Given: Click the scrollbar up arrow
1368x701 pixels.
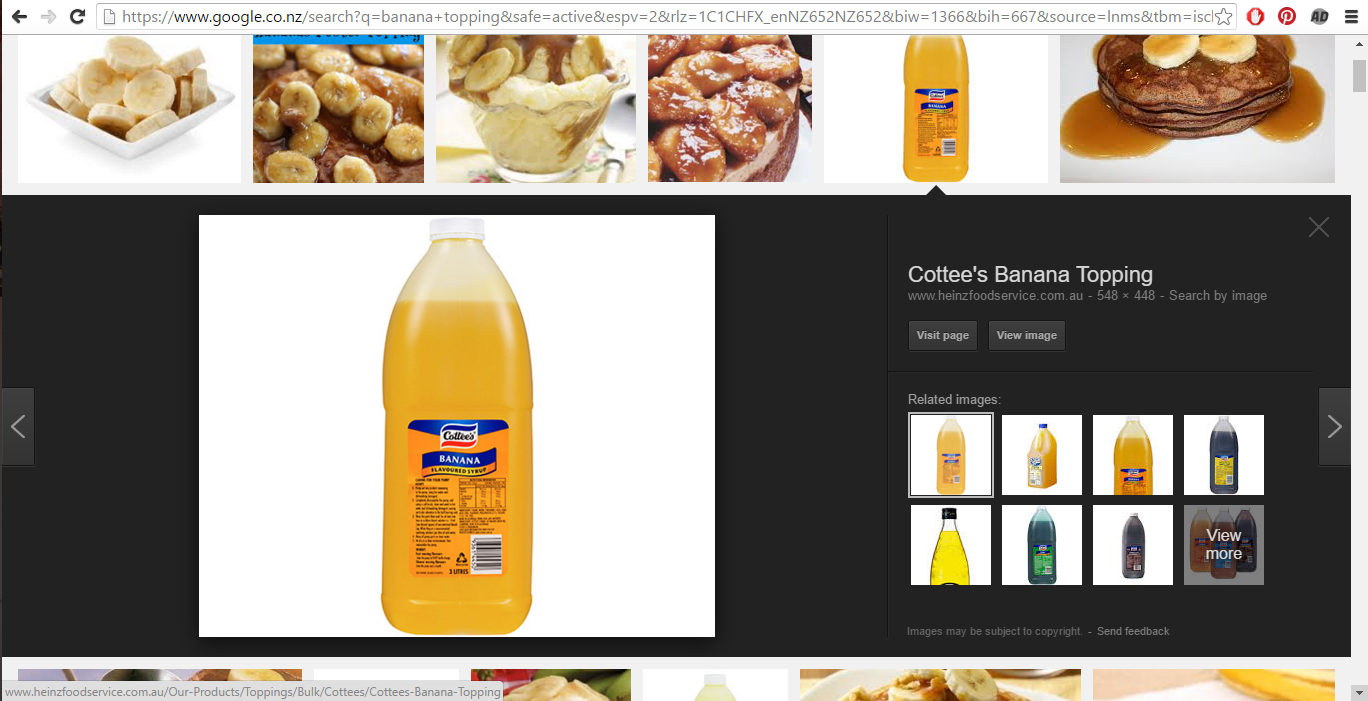Looking at the screenshot, I should [1359, 42].
